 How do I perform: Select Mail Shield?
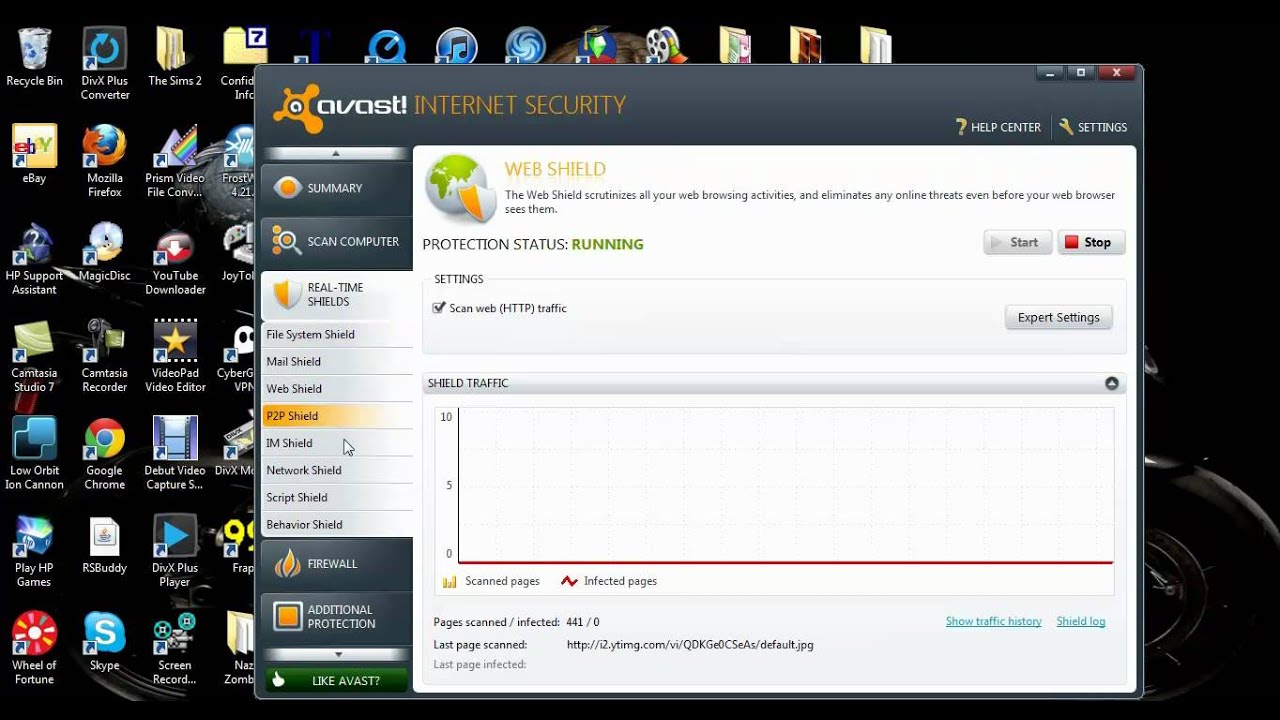tap(337, 361)
